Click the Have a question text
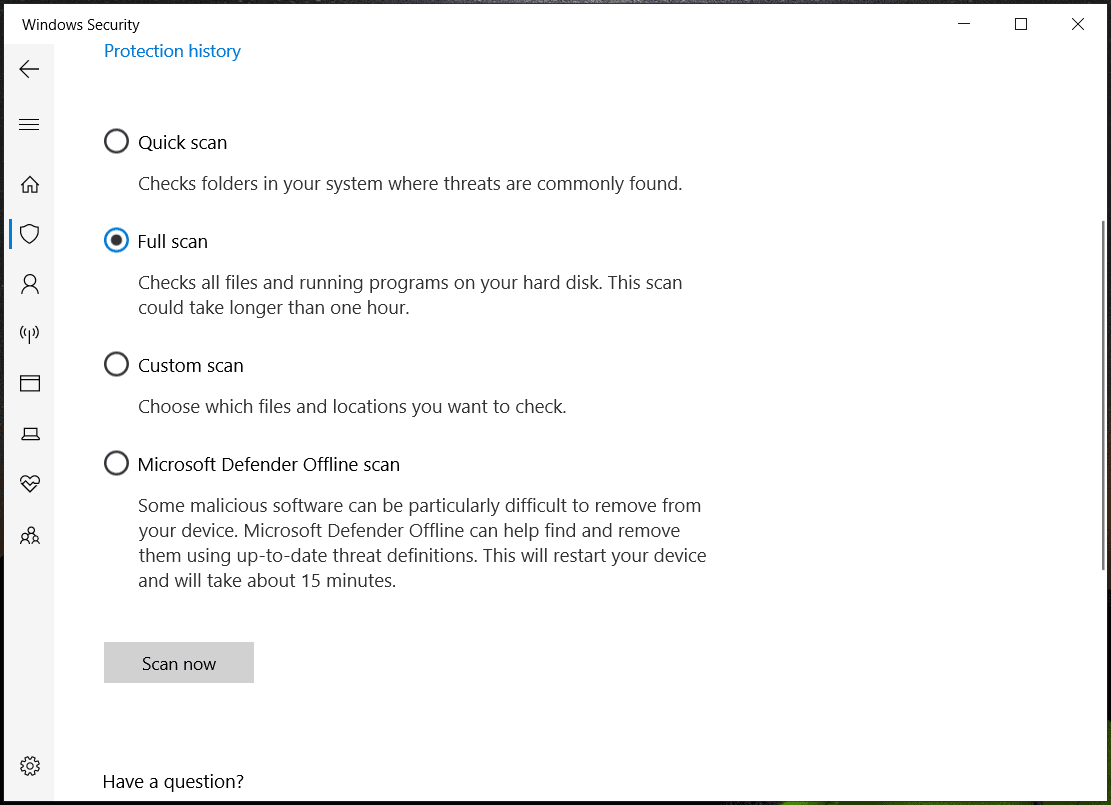 pyautogui.click(x=173, y=781)
